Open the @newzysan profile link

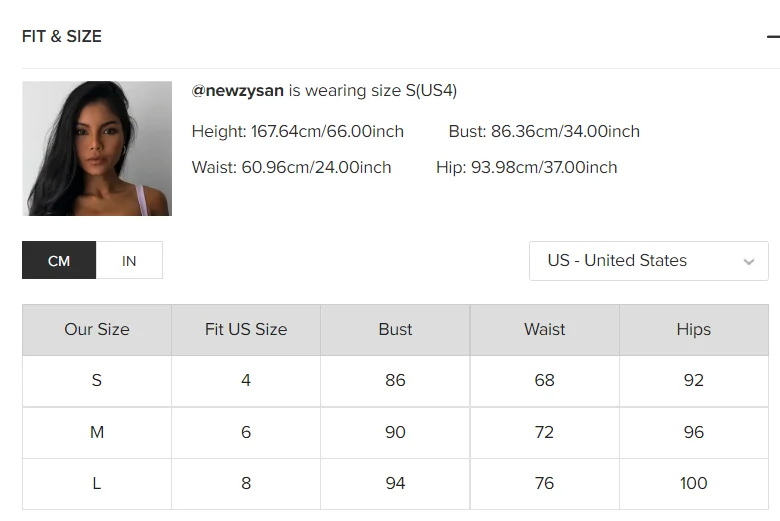point(238,91)
